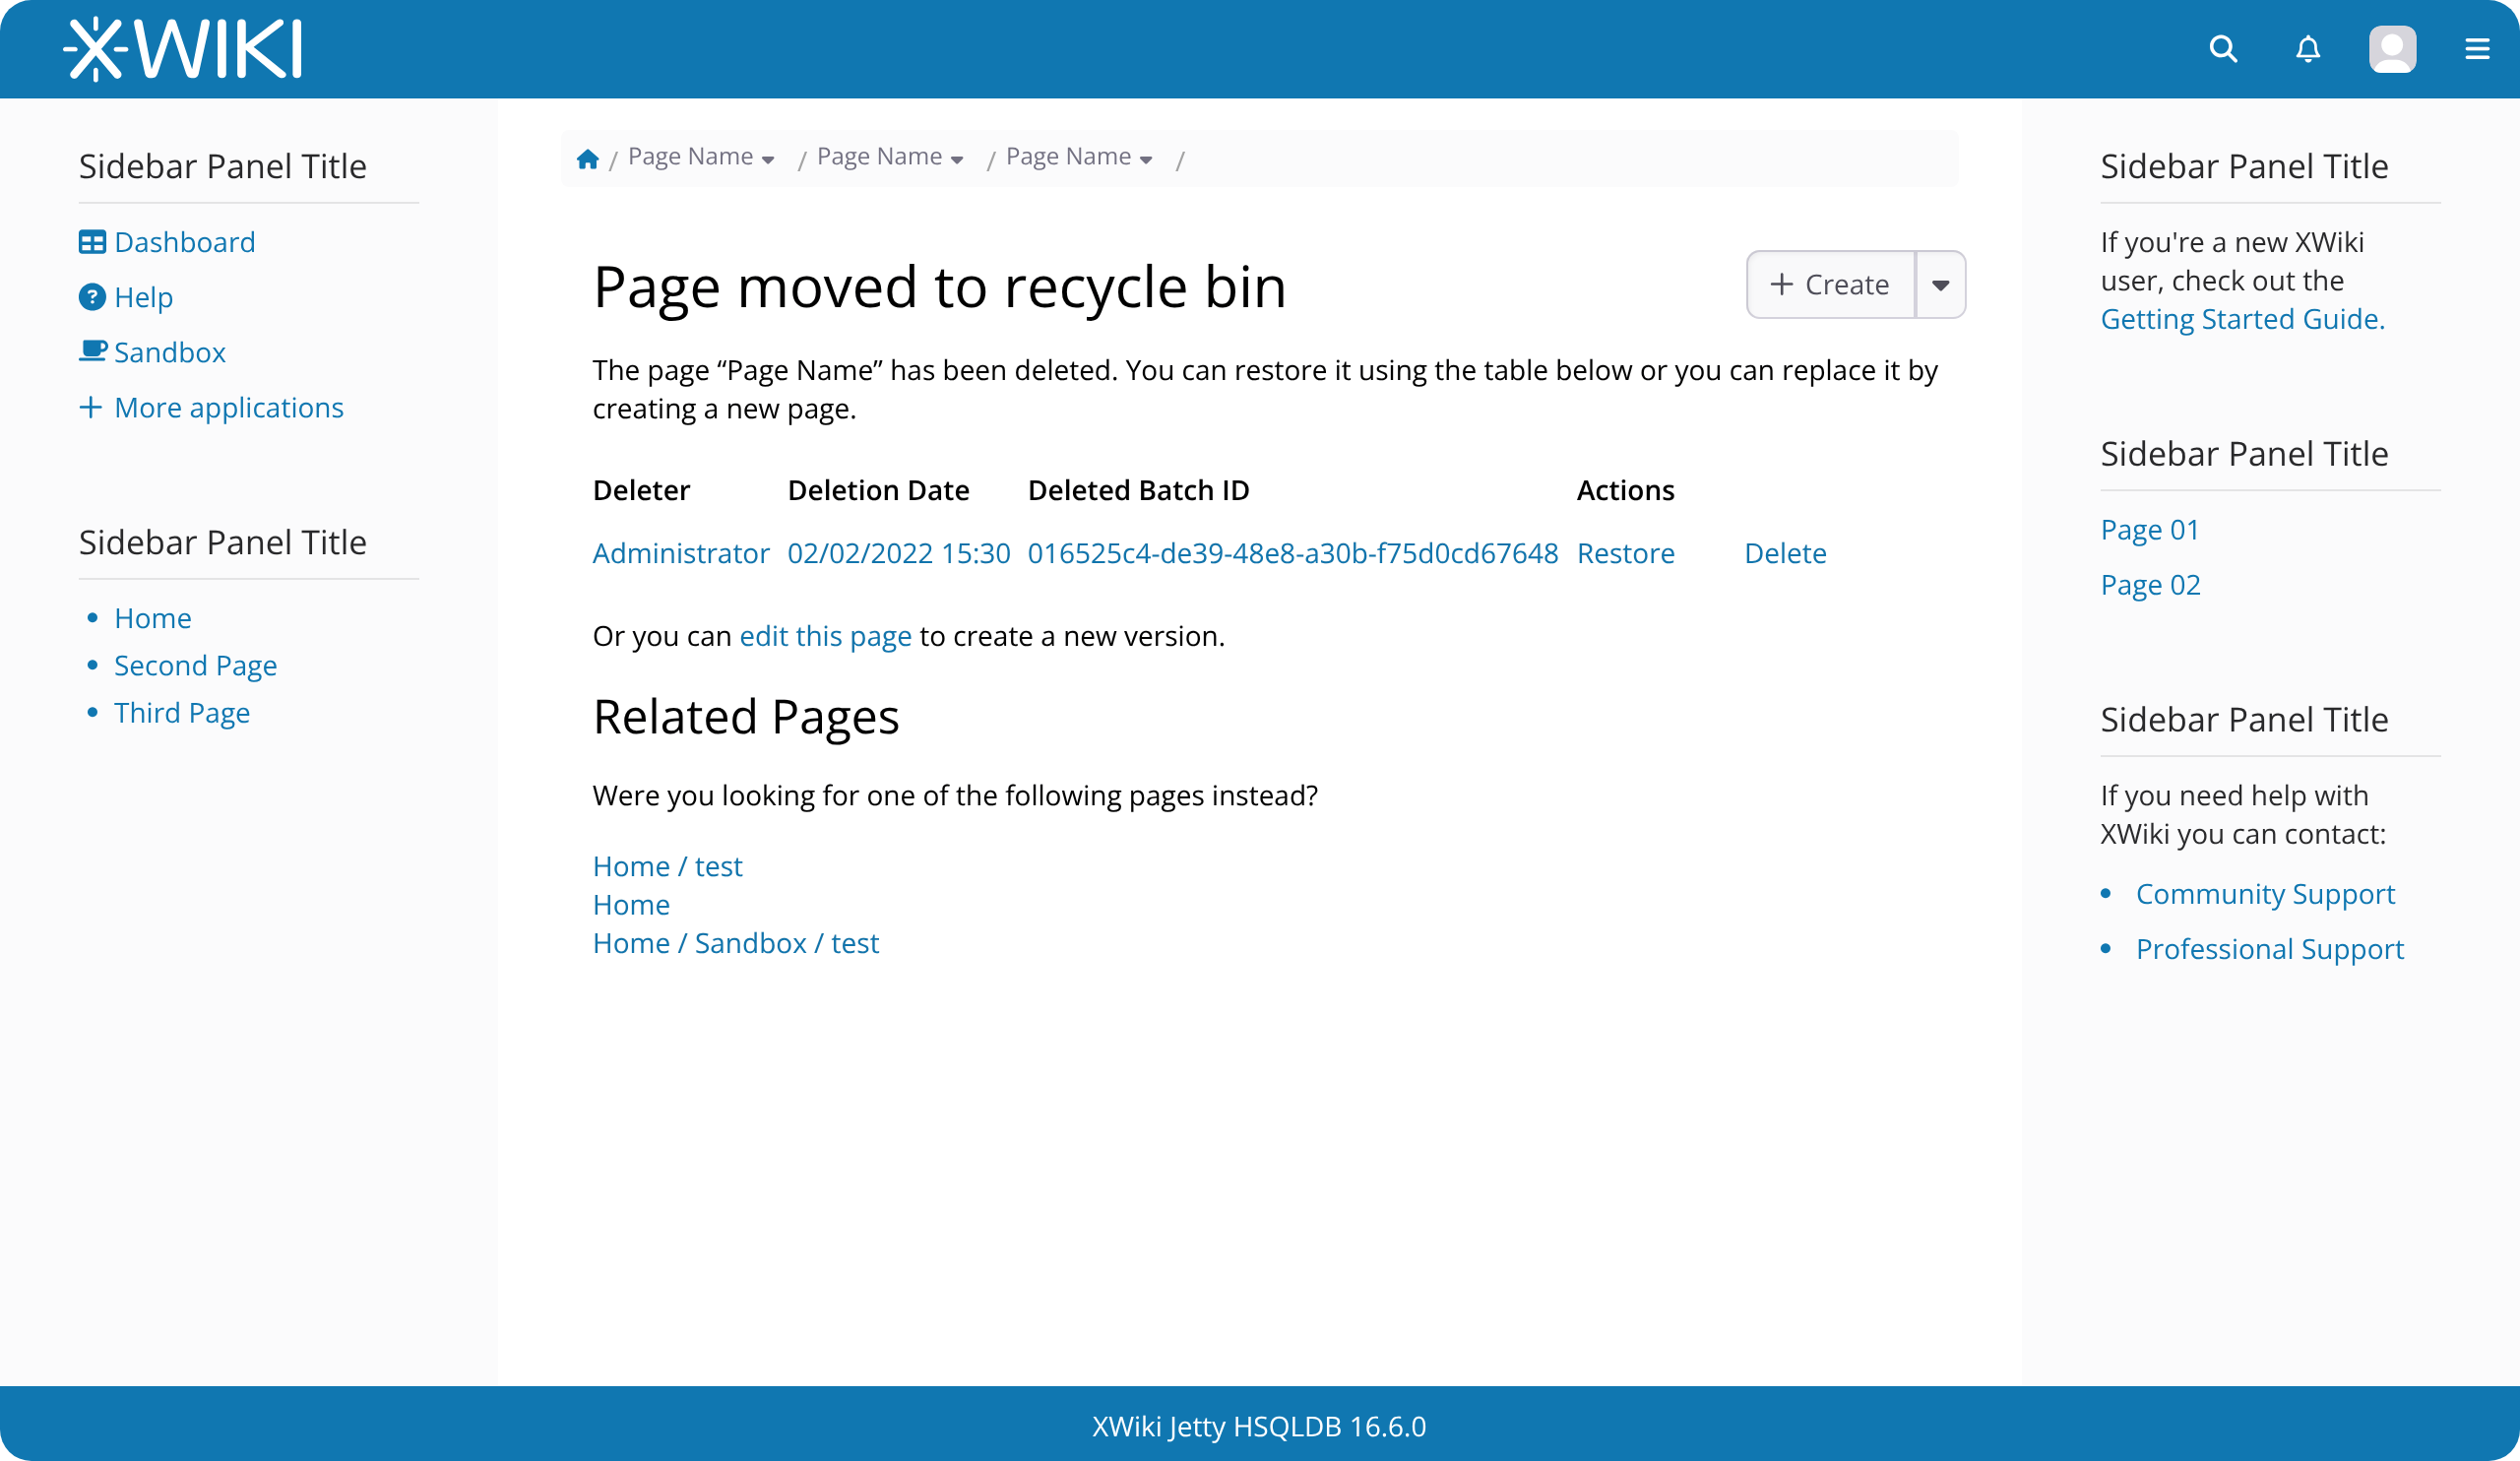Open notifications bell icon
The height and width of the screenshot is (1461, 2520).
coord(2307,49)
